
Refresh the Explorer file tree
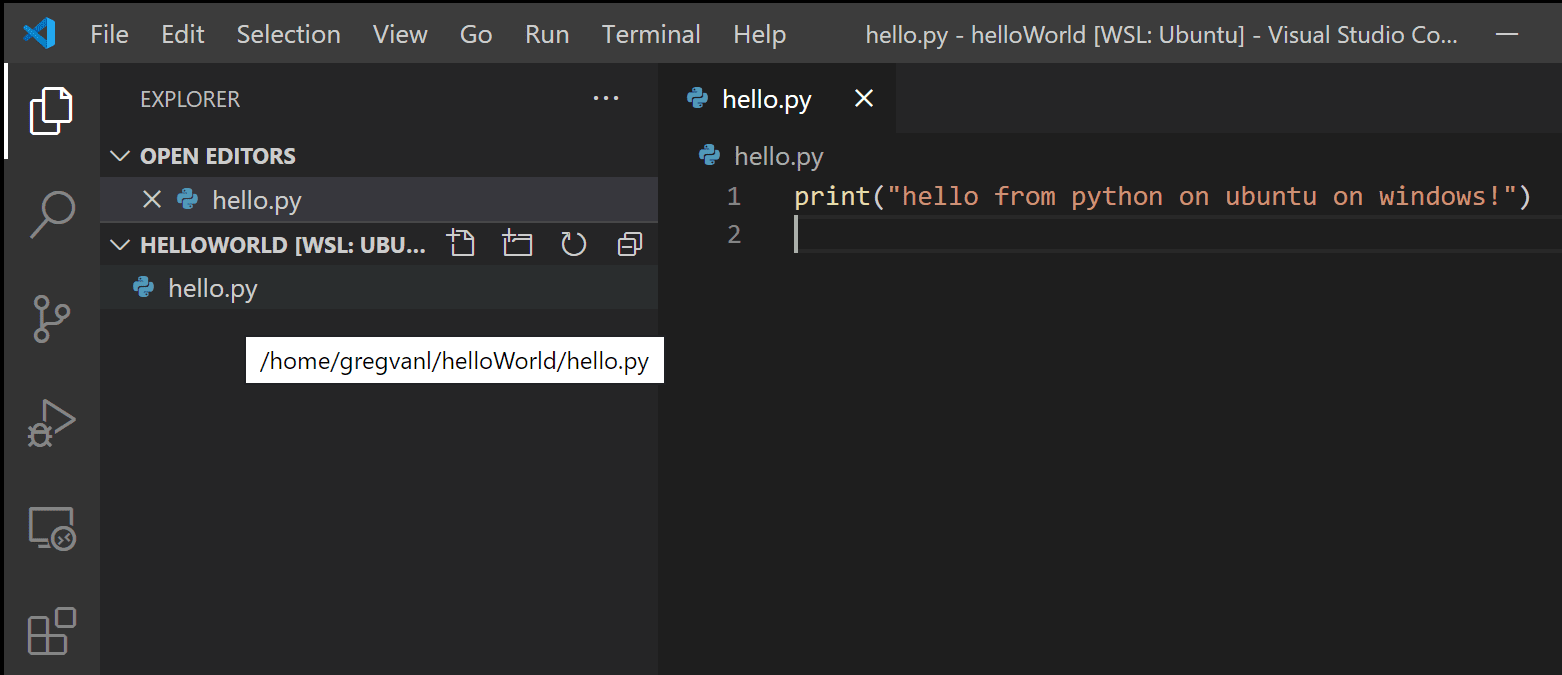pos(573,243)
